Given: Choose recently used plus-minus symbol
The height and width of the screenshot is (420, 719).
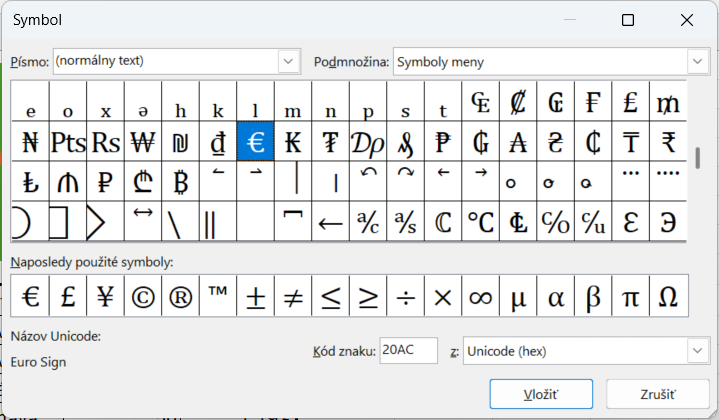Looking at the screenshot, I should point(255,296).
